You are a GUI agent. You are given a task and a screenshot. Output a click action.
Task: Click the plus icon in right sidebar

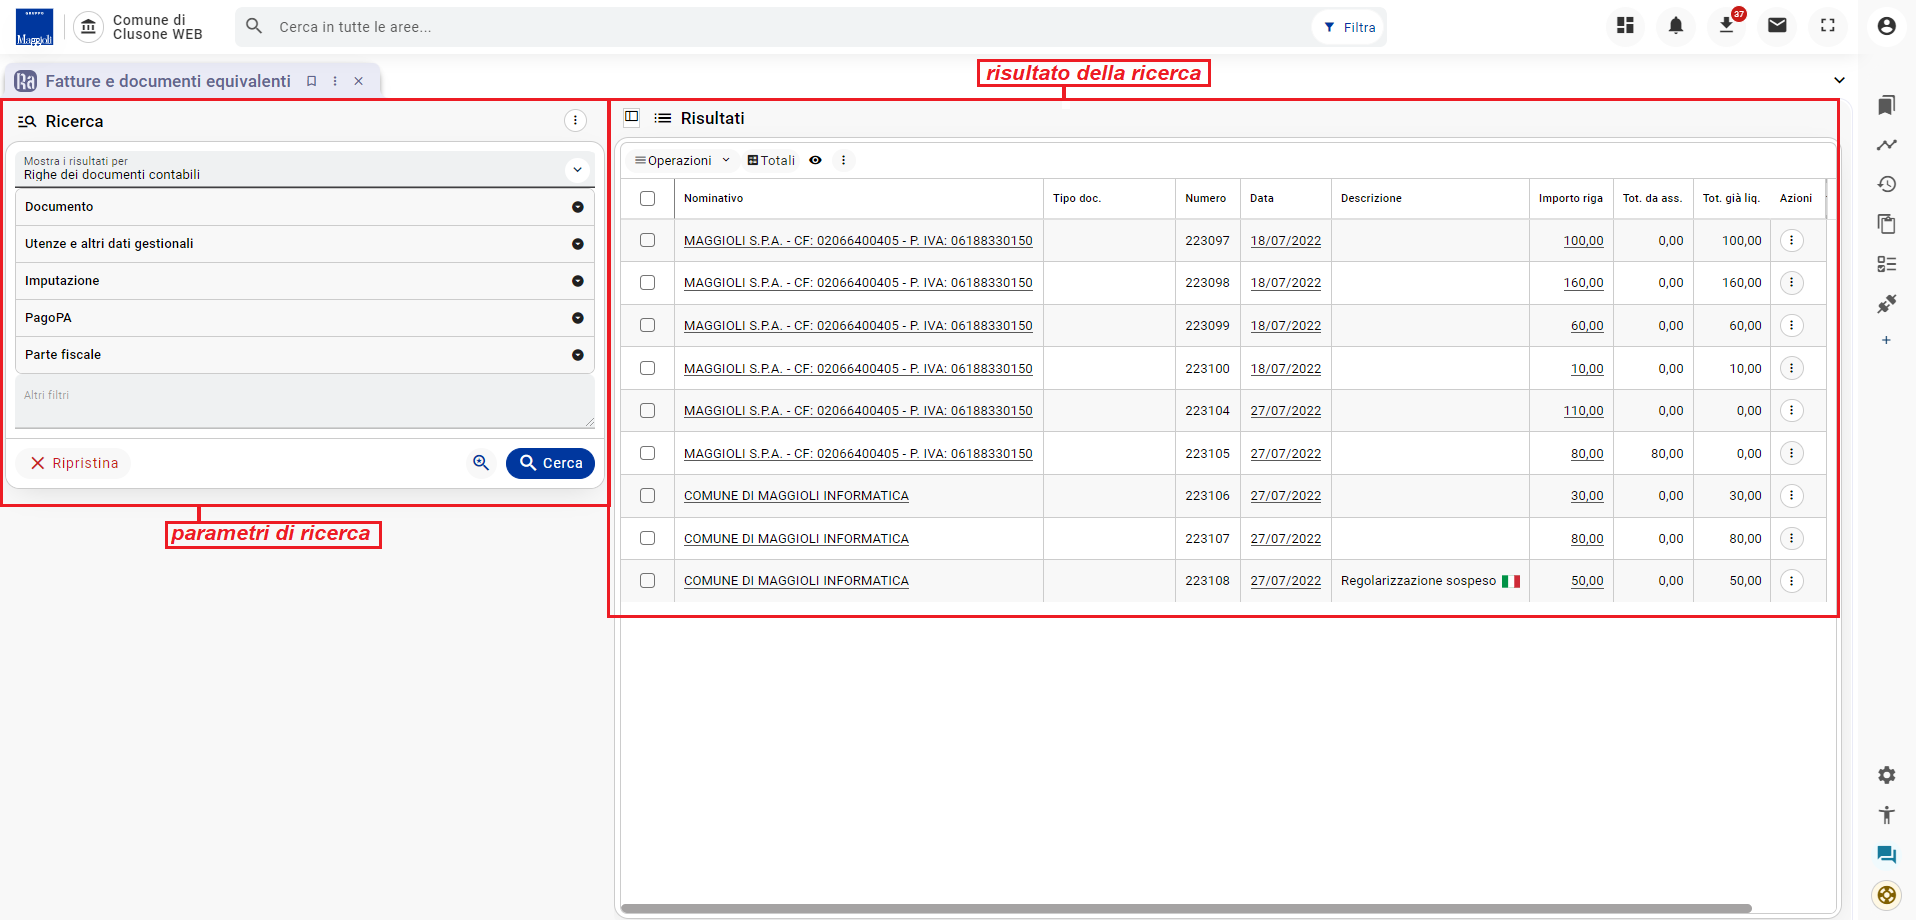[1886, 340]
